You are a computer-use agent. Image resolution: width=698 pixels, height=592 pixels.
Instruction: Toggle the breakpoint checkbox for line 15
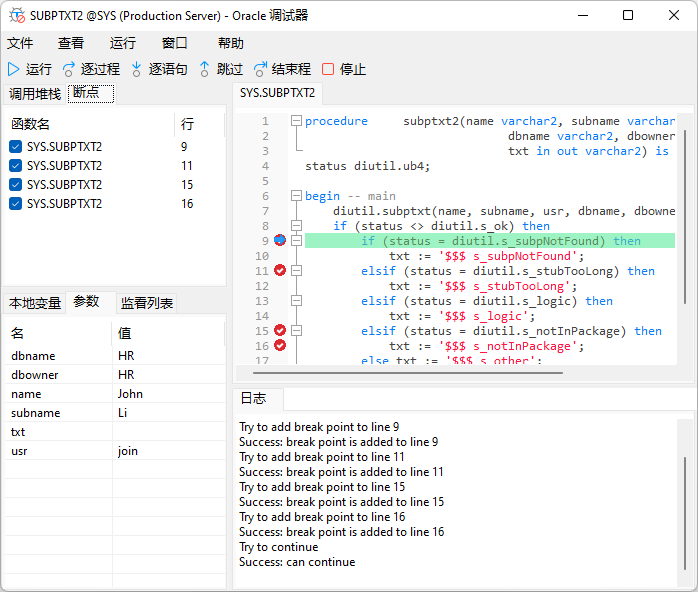click(x=15, y=185)
